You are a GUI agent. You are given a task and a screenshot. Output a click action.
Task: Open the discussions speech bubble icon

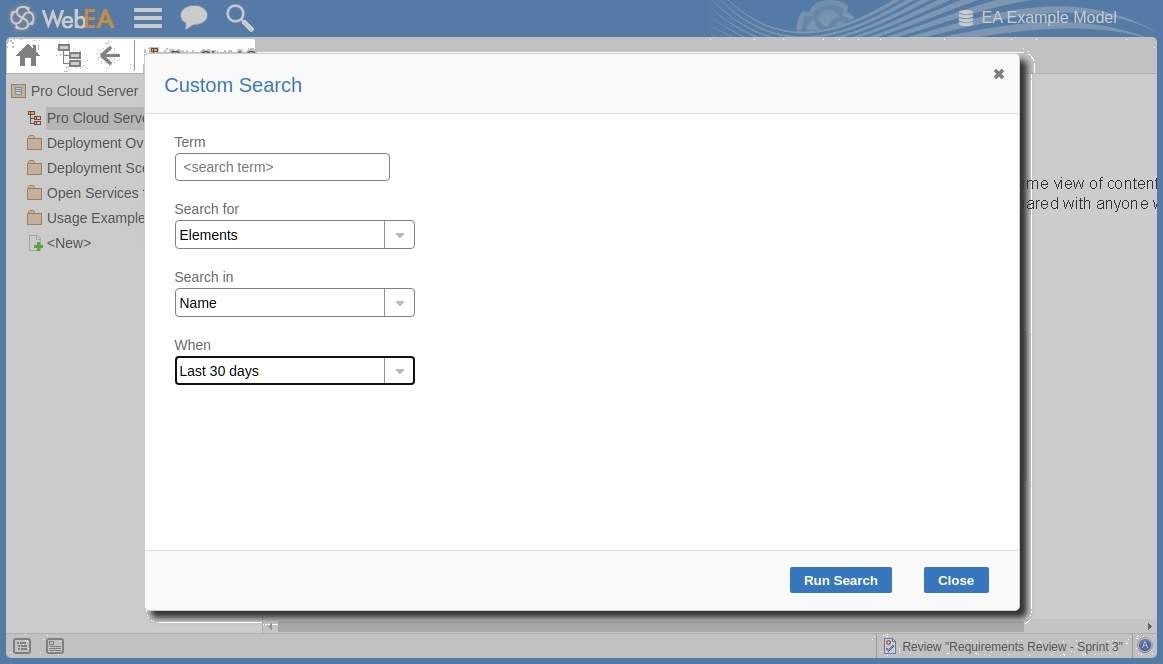pos(193,18)
